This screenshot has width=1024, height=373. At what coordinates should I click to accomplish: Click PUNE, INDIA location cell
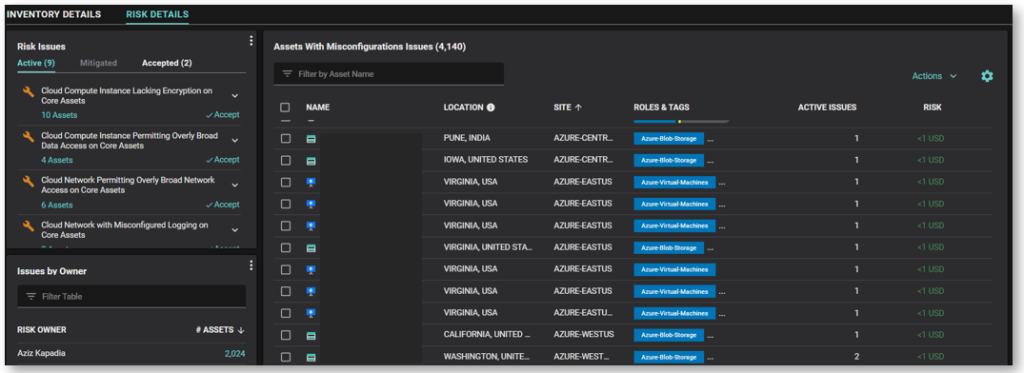[x=467, y=138]
